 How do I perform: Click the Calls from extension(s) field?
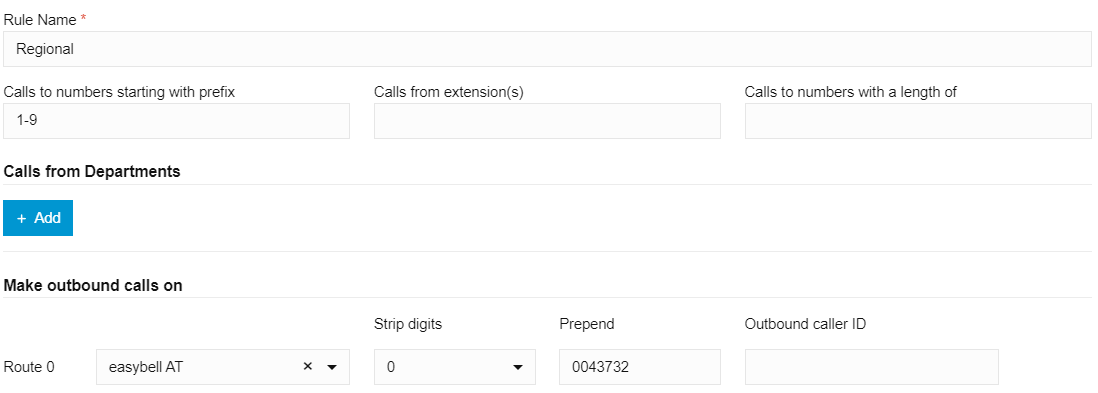tap(547, 120)
